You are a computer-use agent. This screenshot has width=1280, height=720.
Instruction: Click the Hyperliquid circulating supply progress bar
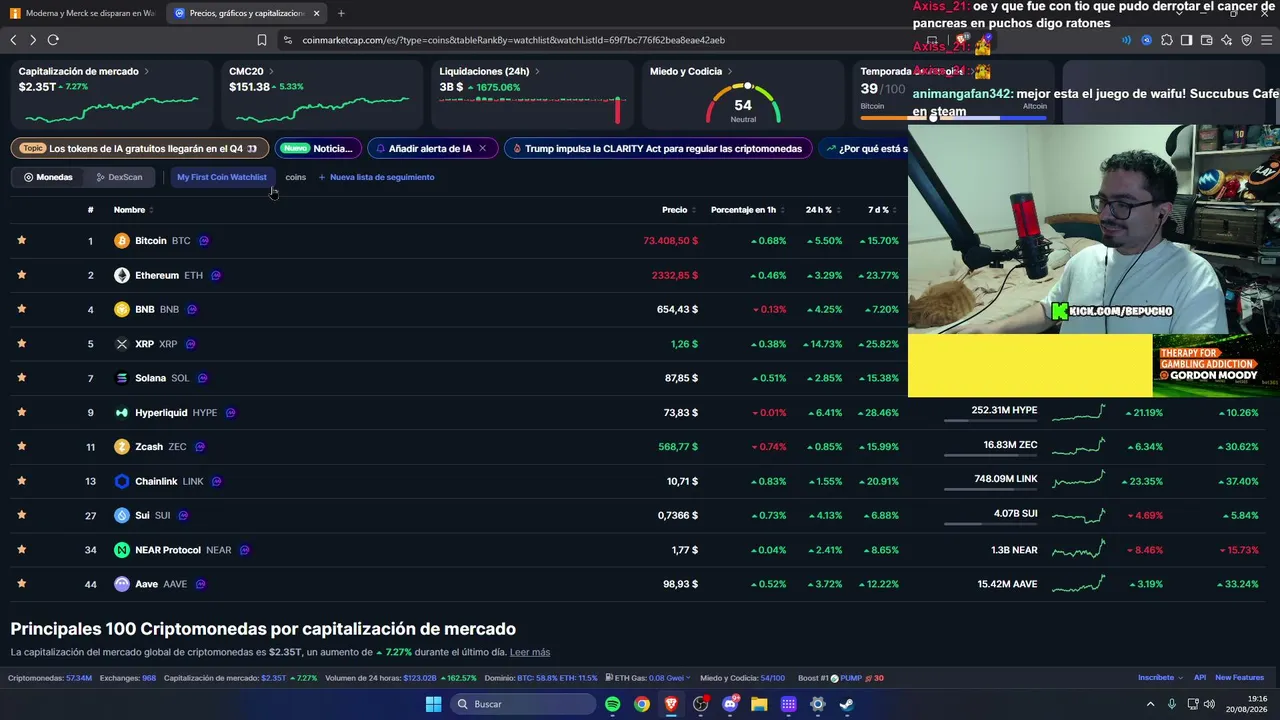[991, 421]
